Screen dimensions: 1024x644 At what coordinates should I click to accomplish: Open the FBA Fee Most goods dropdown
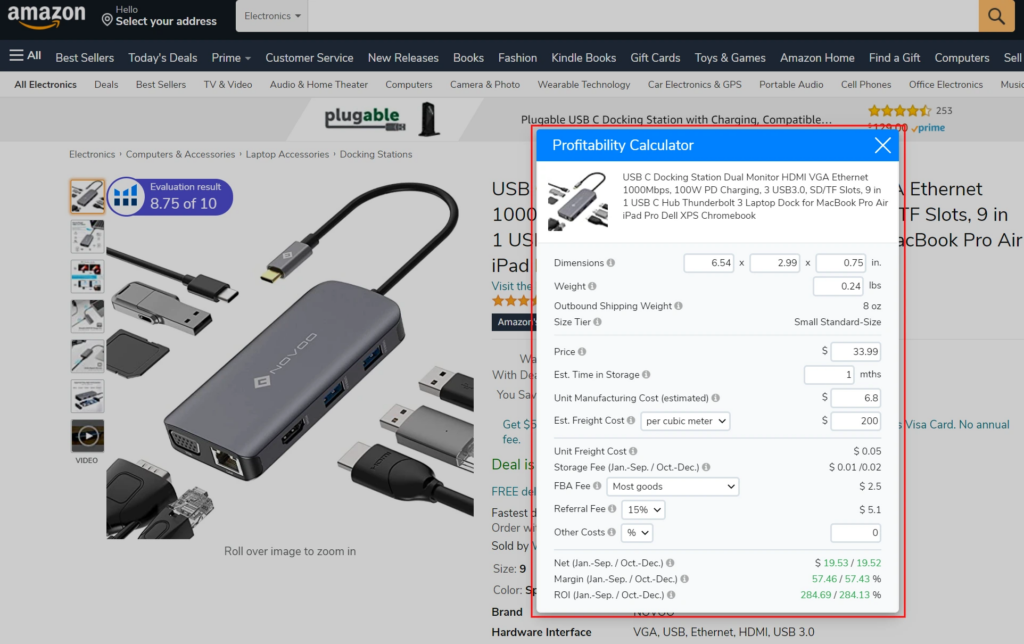(673, 487)
